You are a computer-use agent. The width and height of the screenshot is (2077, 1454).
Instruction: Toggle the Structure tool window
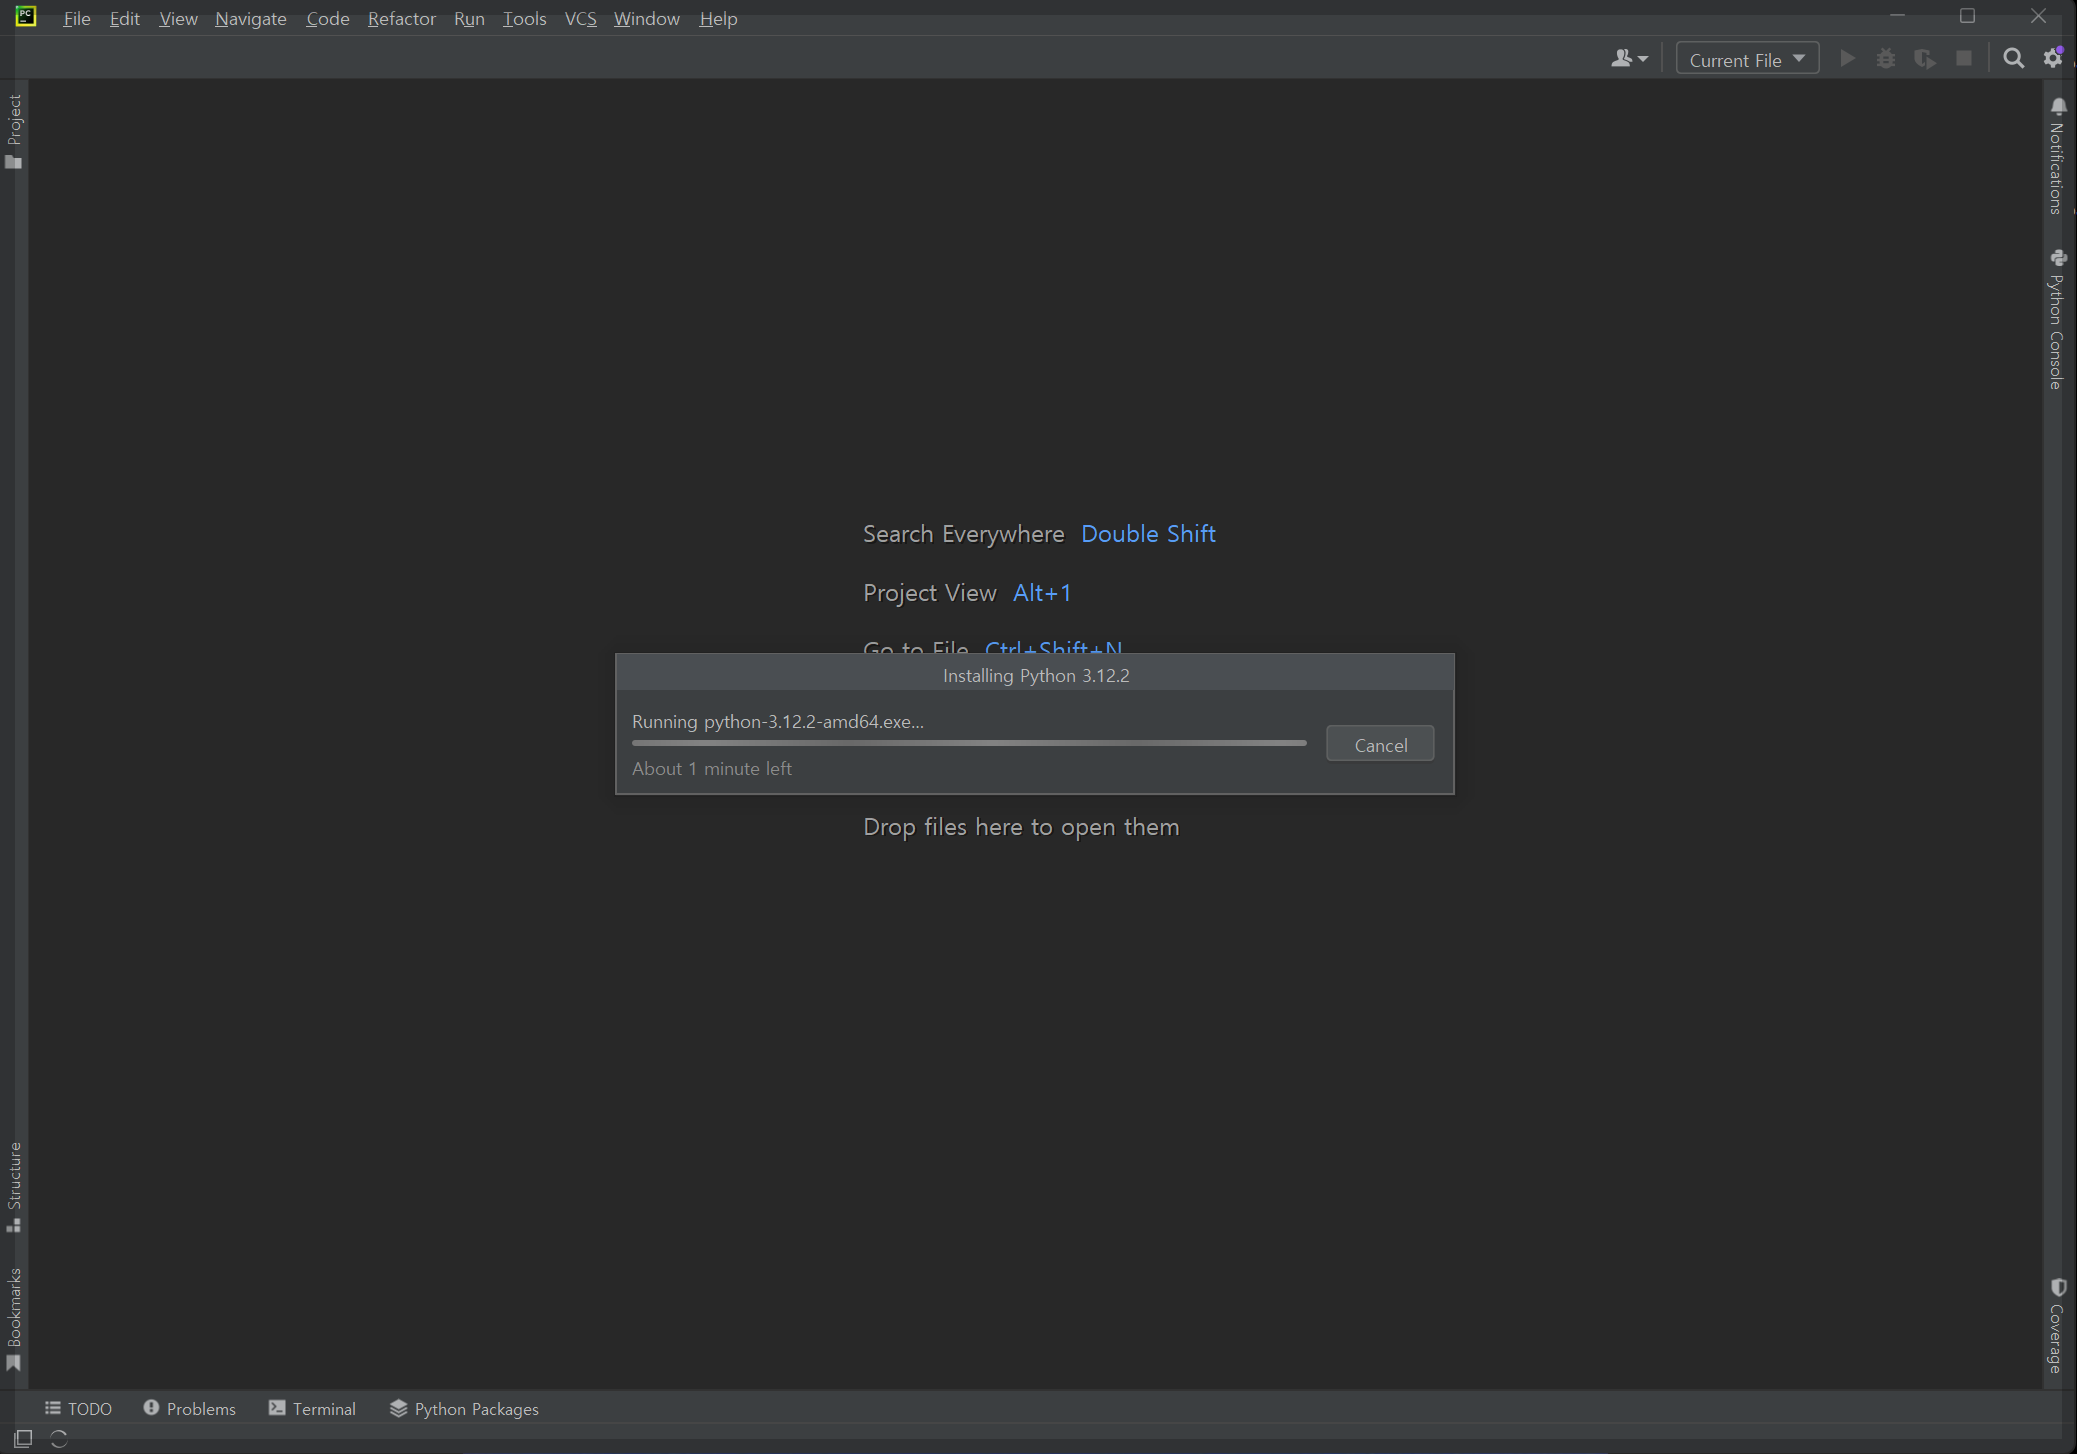[14, 1185]
